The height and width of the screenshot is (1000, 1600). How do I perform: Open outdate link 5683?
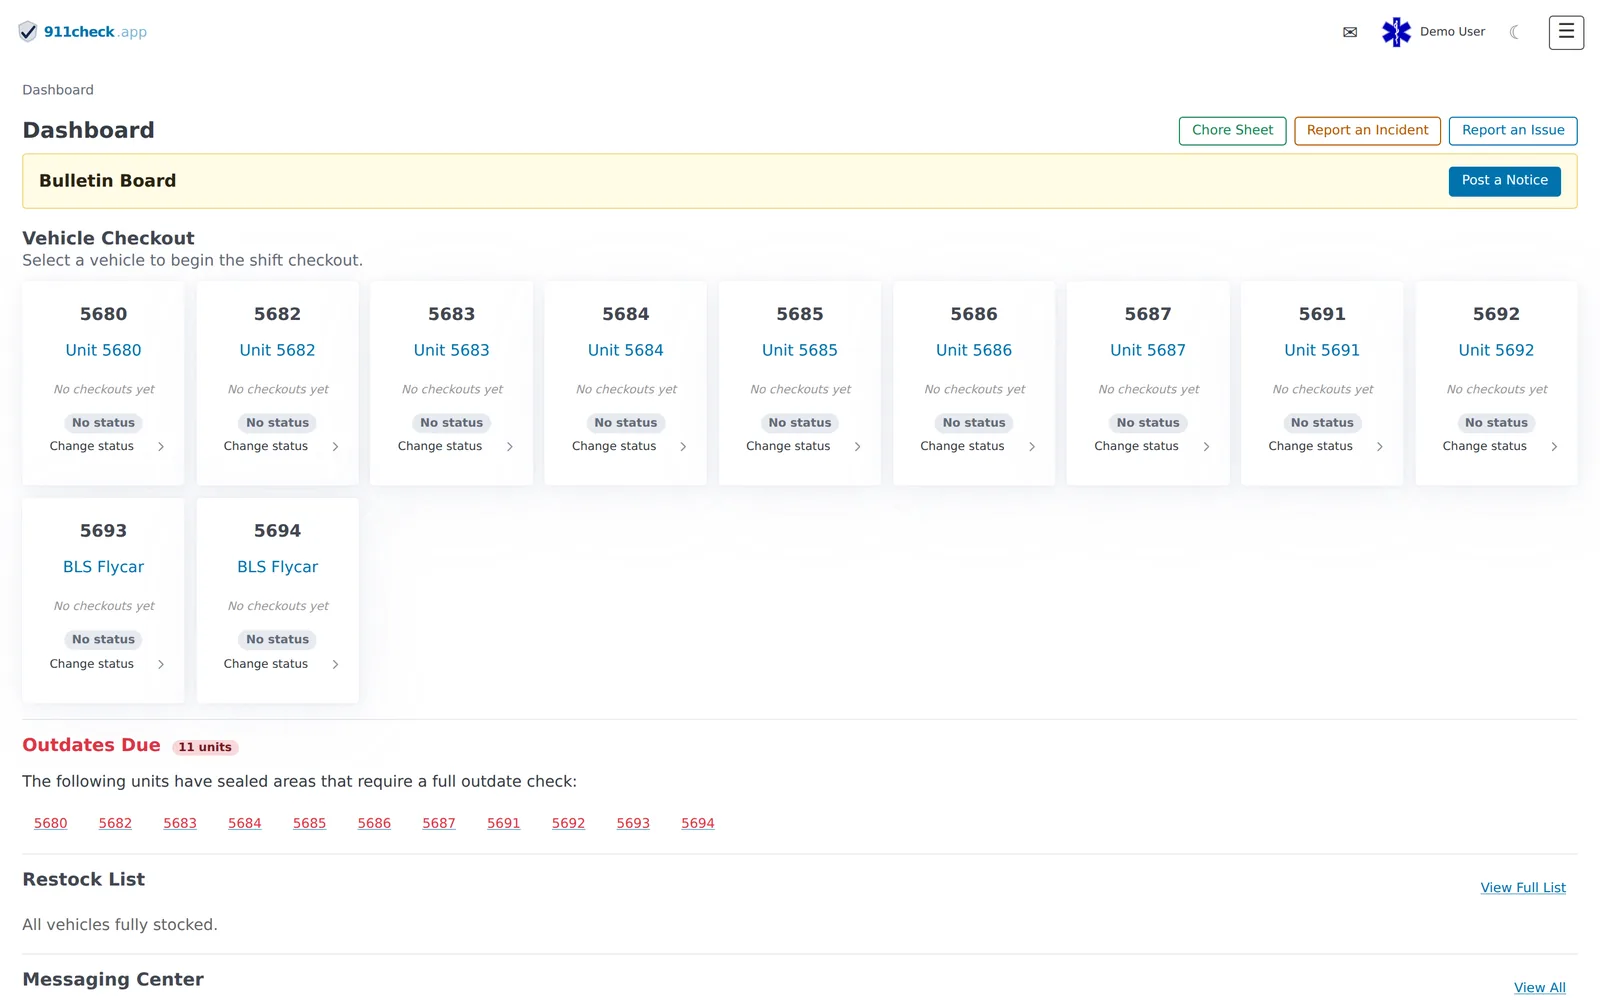180,823
